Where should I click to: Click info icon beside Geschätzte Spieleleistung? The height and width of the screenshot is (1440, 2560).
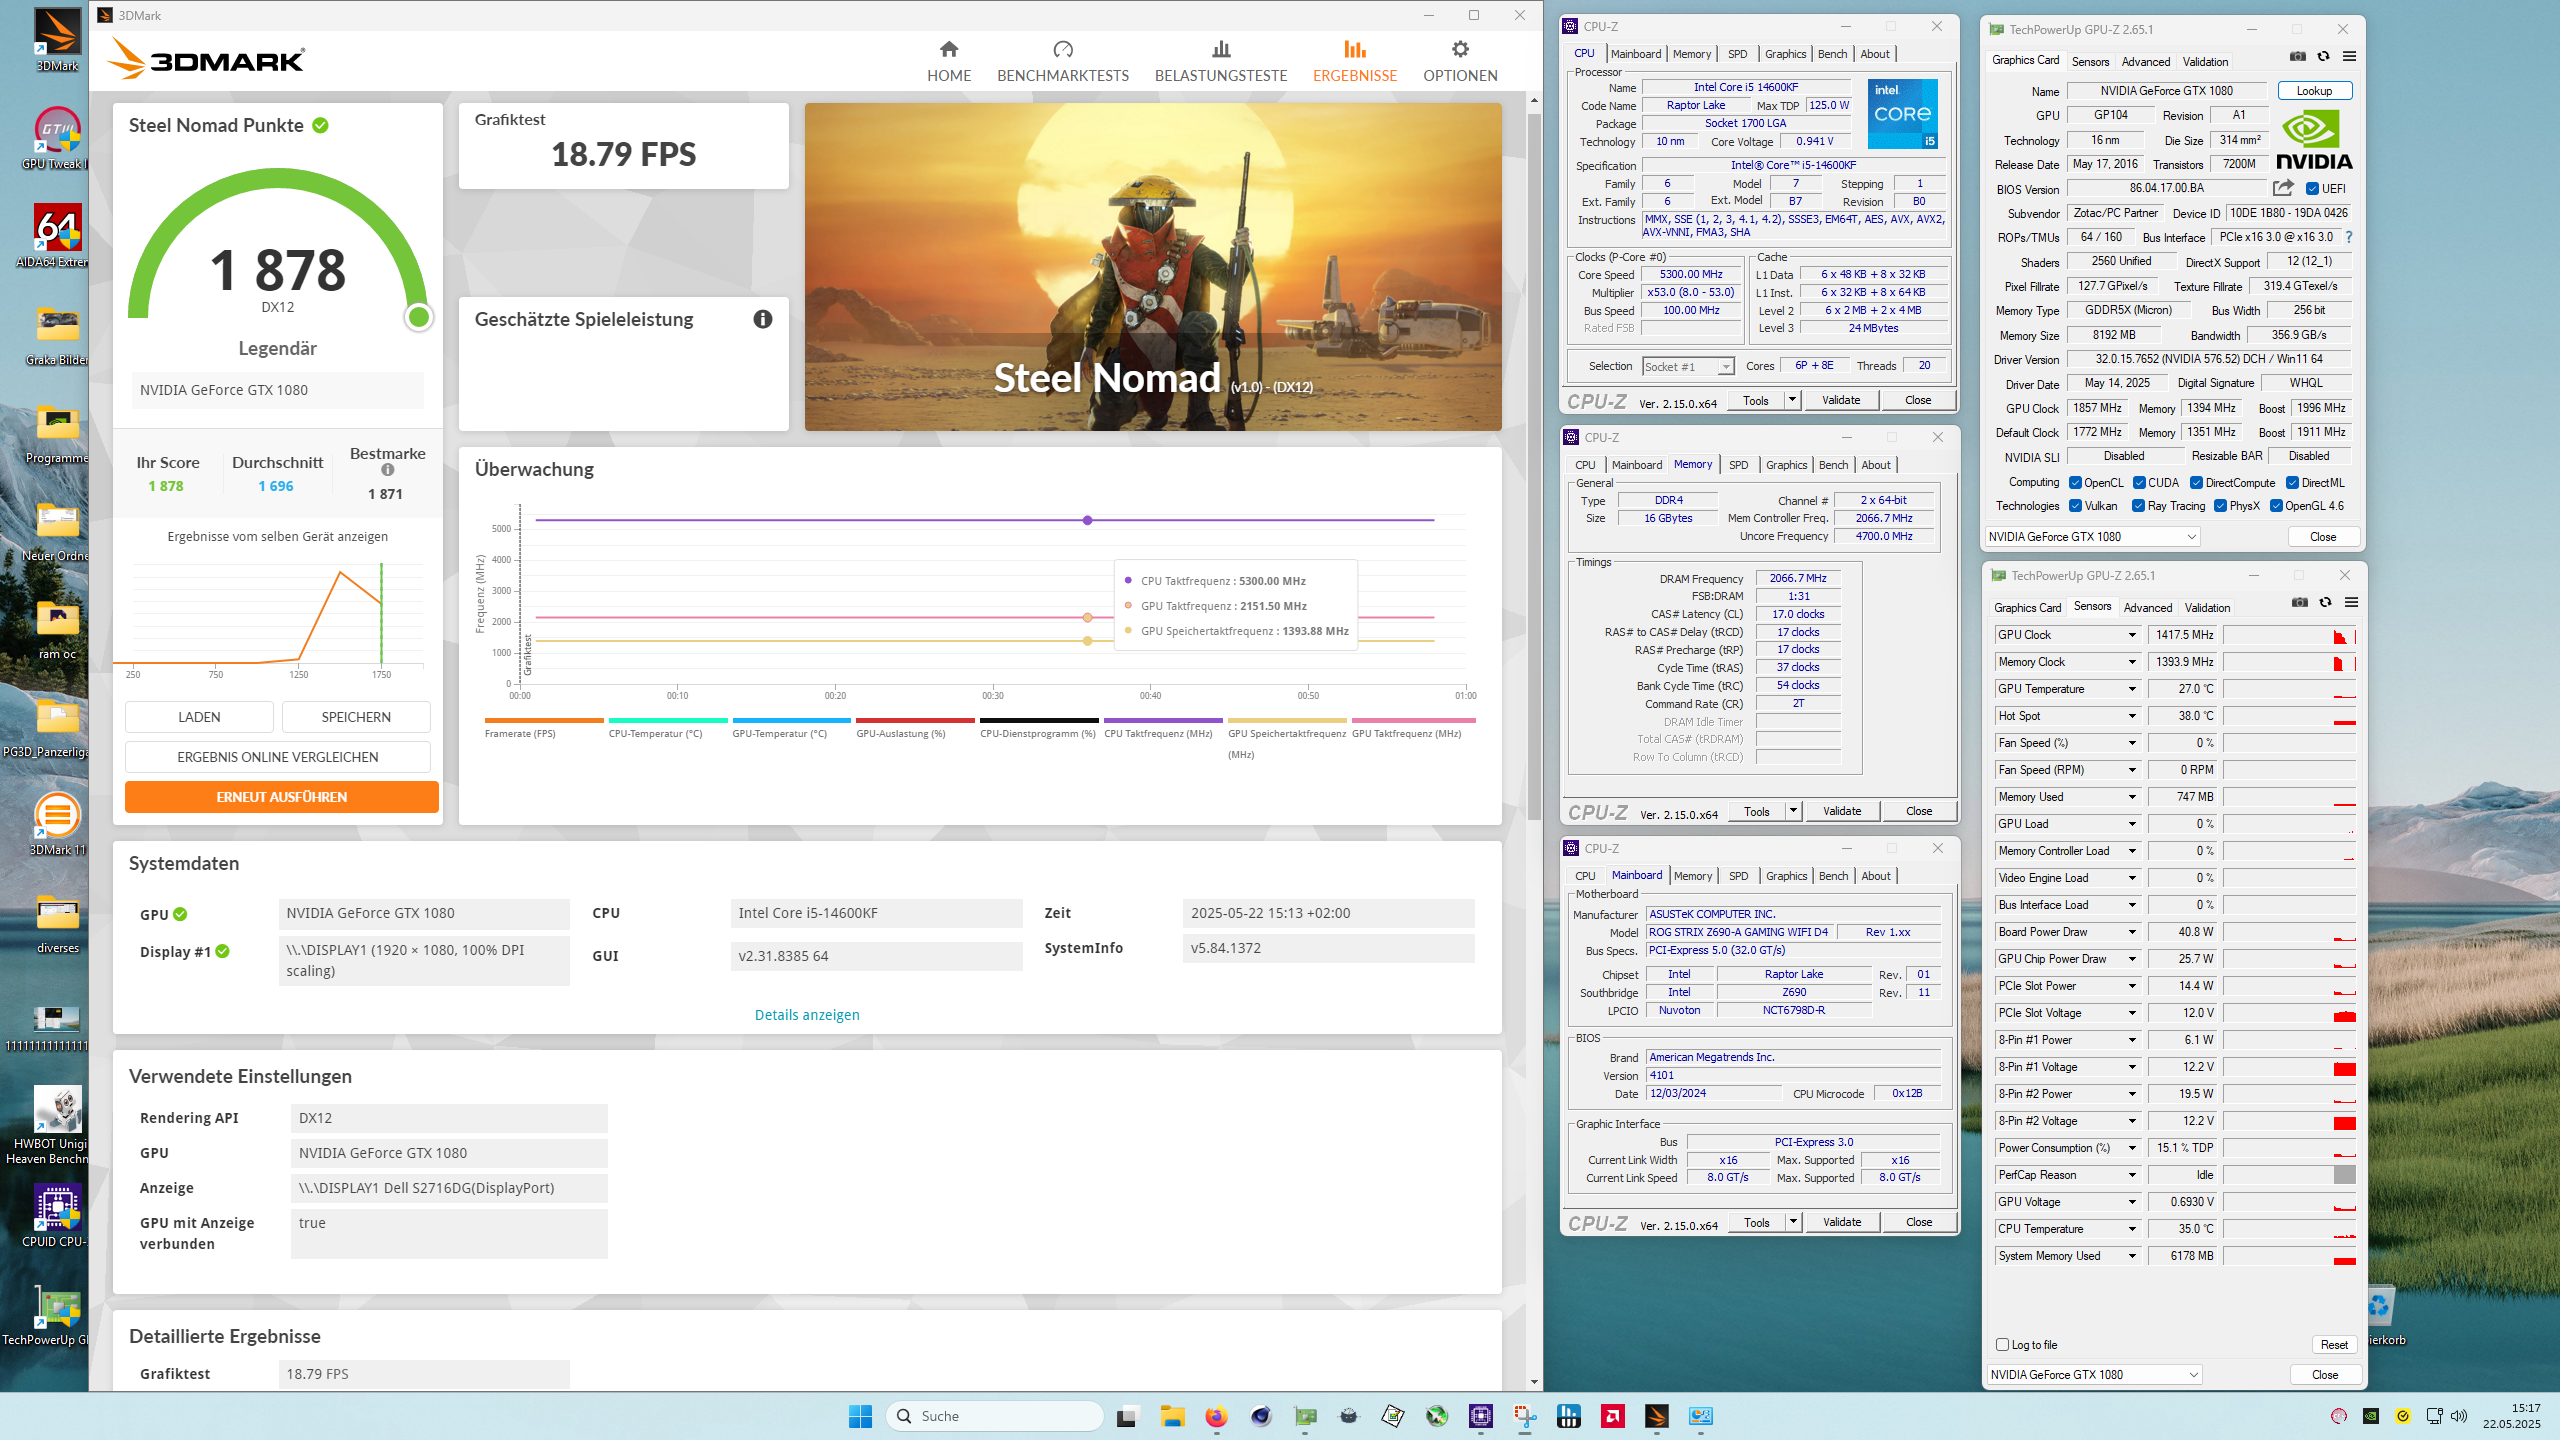[763, 319]
